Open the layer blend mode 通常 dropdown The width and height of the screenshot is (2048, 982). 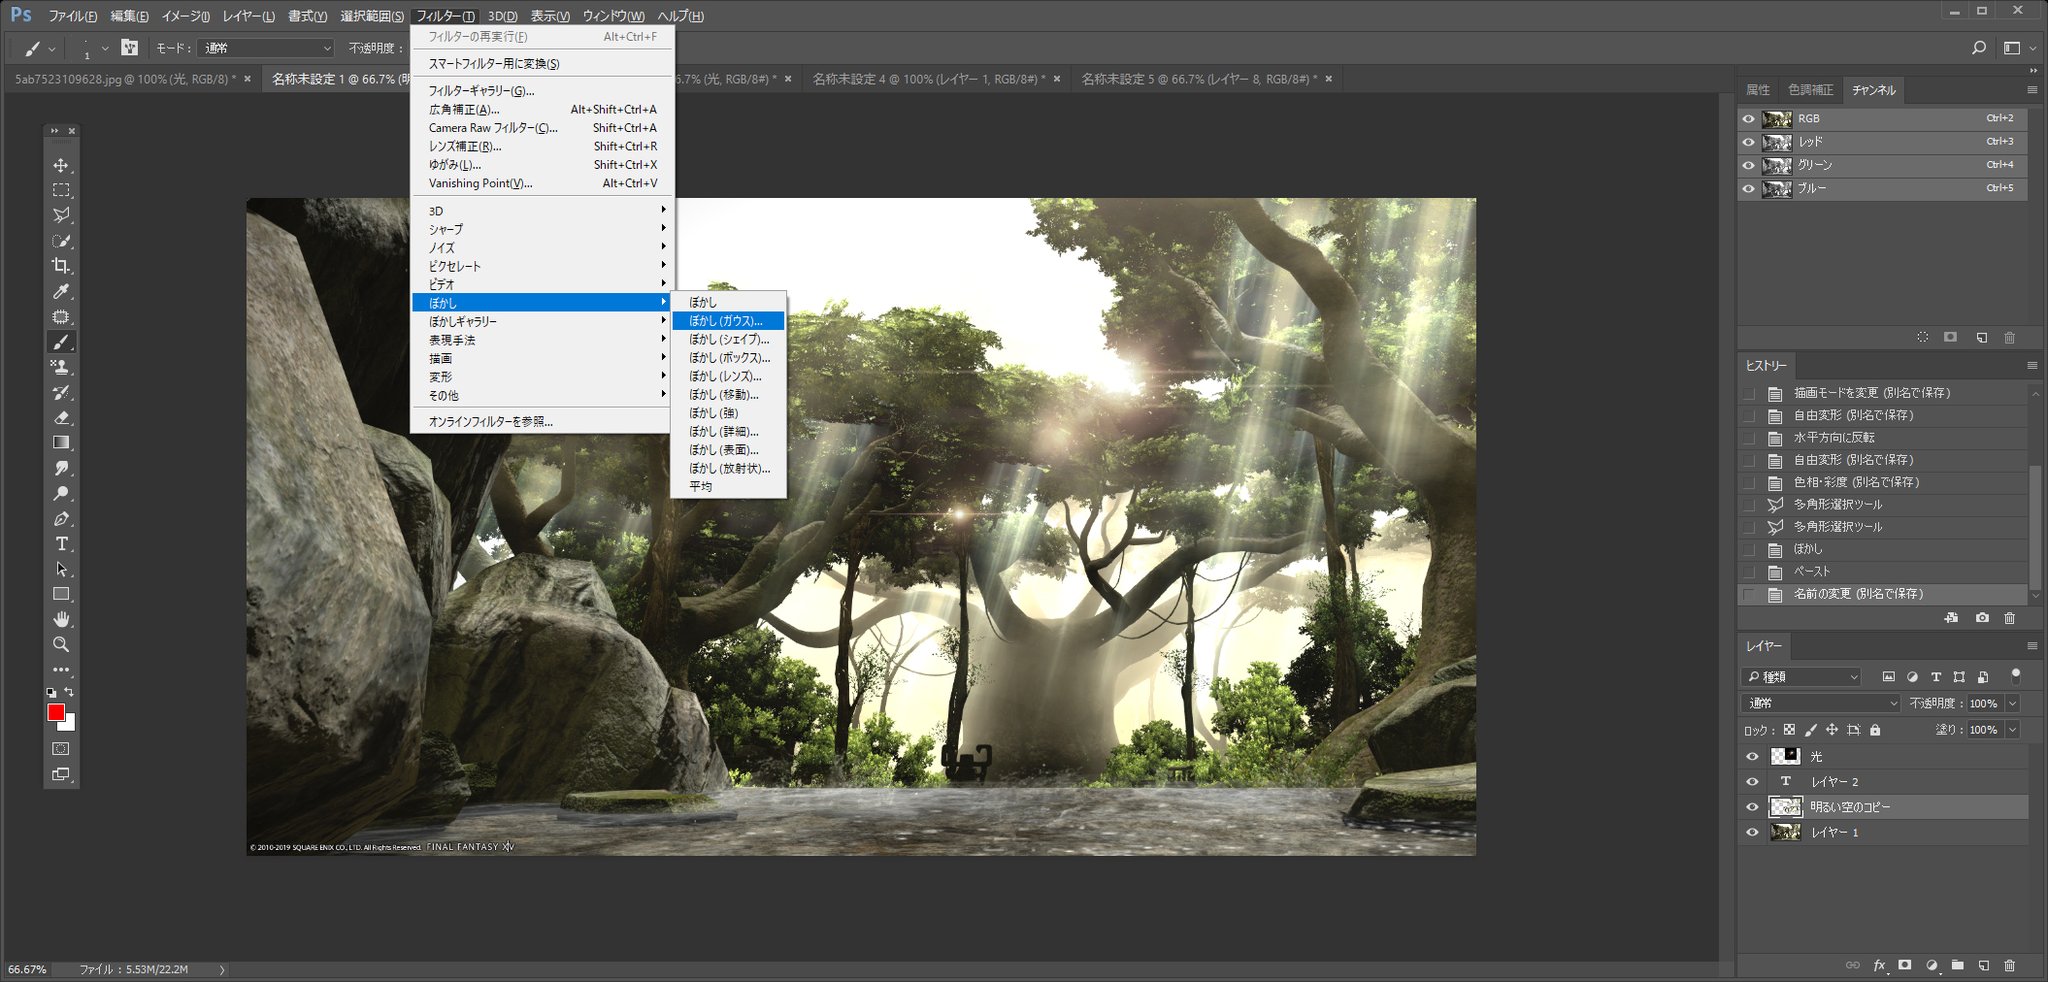pos(1820,703)
